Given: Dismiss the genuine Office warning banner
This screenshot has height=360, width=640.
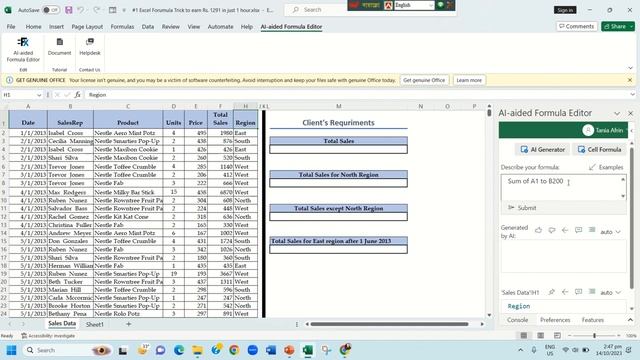Looking at the screenshot, I should [630, 80].
